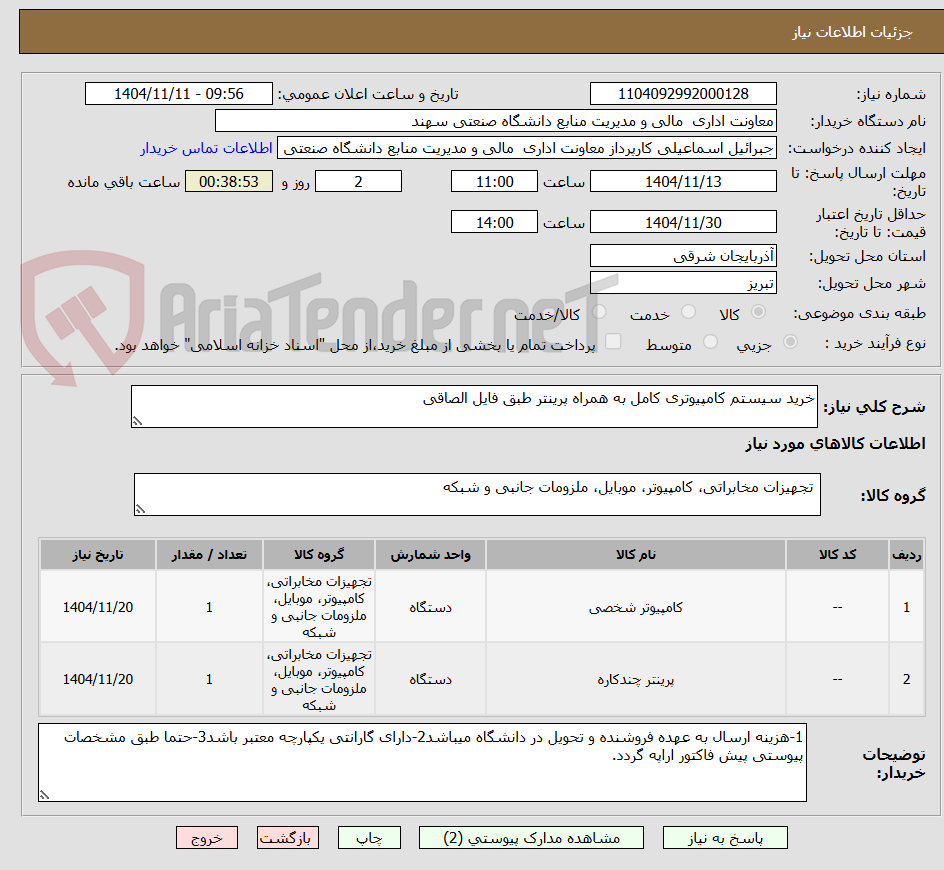Screen dimensions: 944x870
Task: Click the واحد شمارش column header
Action: [430, 555]
